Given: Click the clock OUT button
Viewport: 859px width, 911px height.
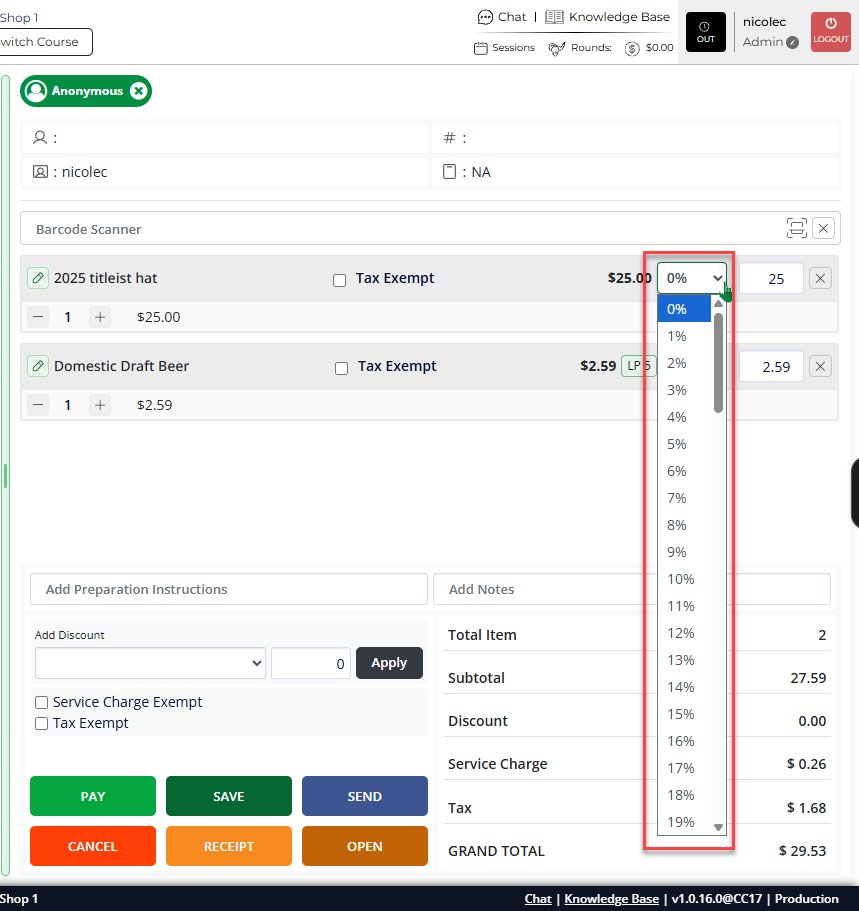Looking at the screenshot, I should pos(705,32).
